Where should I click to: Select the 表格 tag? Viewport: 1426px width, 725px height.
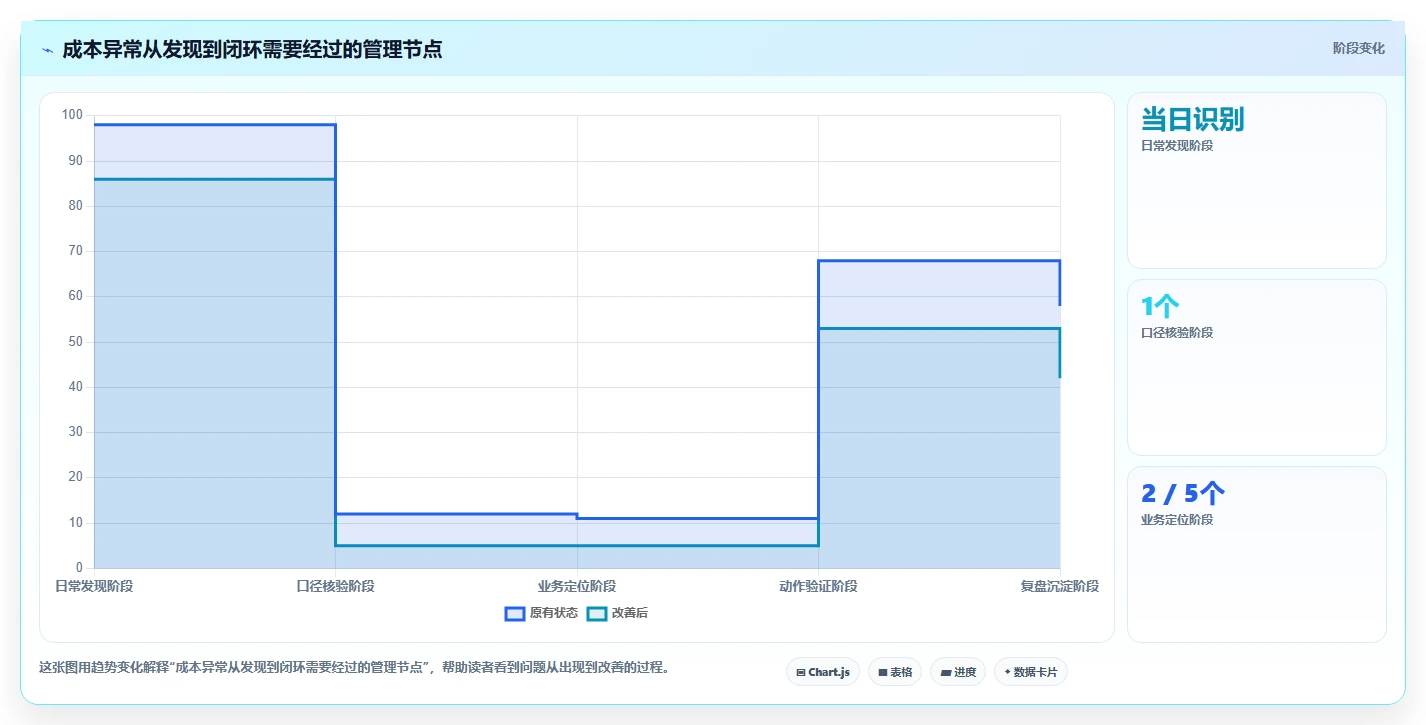click(894, 672)
